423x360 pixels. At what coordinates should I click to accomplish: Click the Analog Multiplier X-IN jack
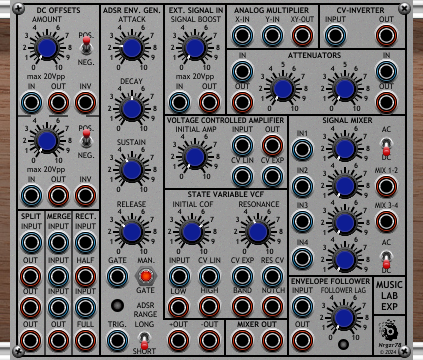tap(242, 35)
